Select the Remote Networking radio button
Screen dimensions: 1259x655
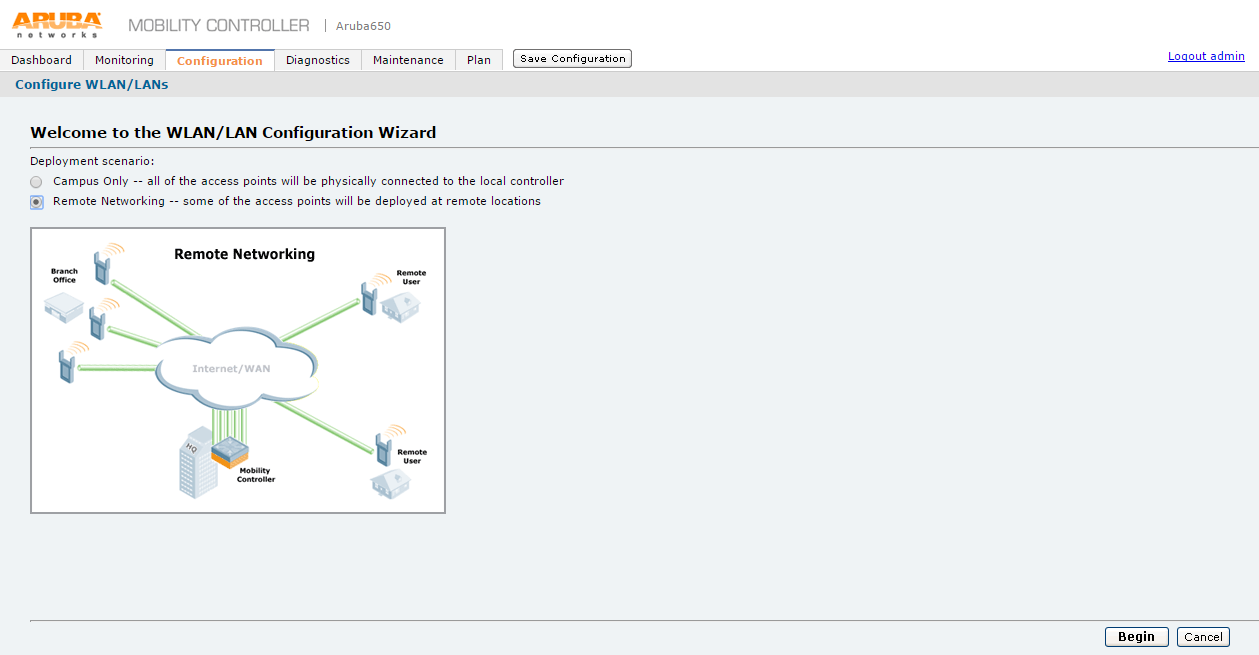click(x=36, y=202)
